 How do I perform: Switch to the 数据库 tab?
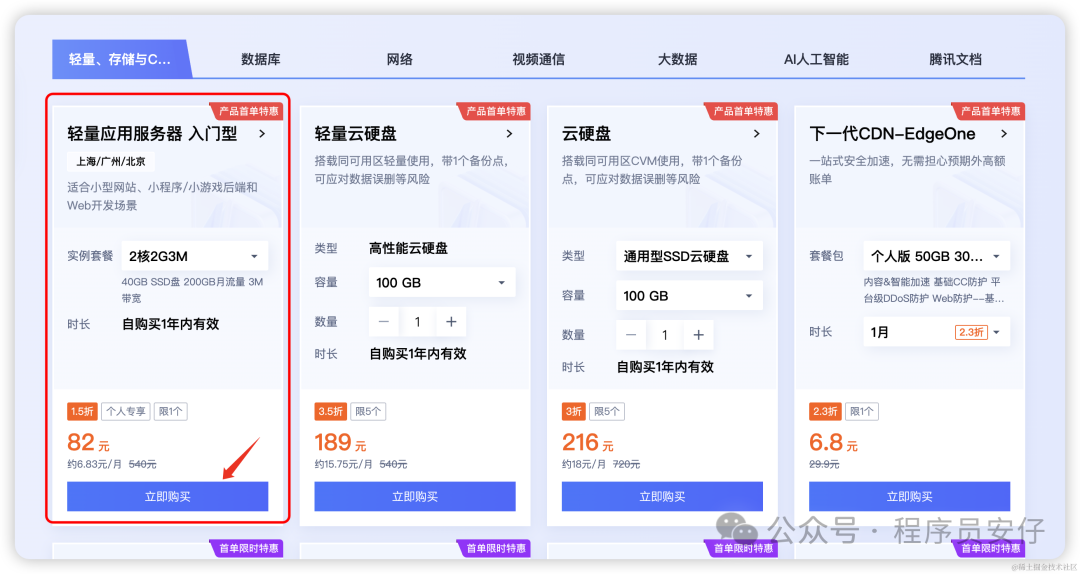point(260,59)
